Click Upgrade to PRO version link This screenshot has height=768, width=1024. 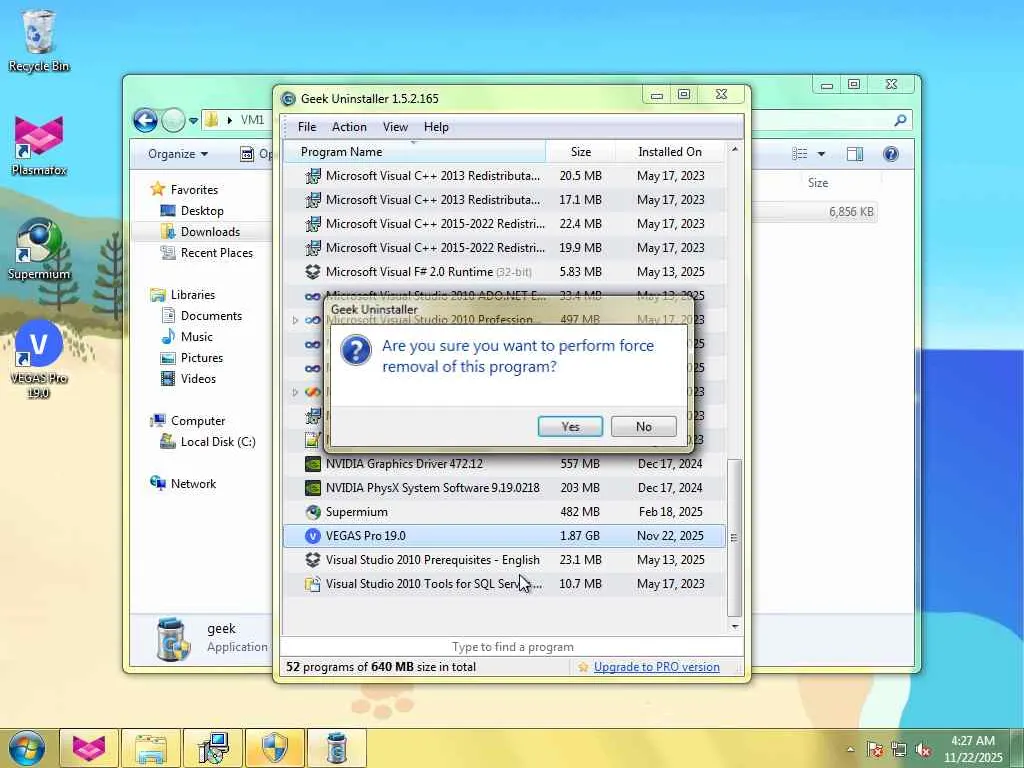pyautogui.click(x=656, y=667)
